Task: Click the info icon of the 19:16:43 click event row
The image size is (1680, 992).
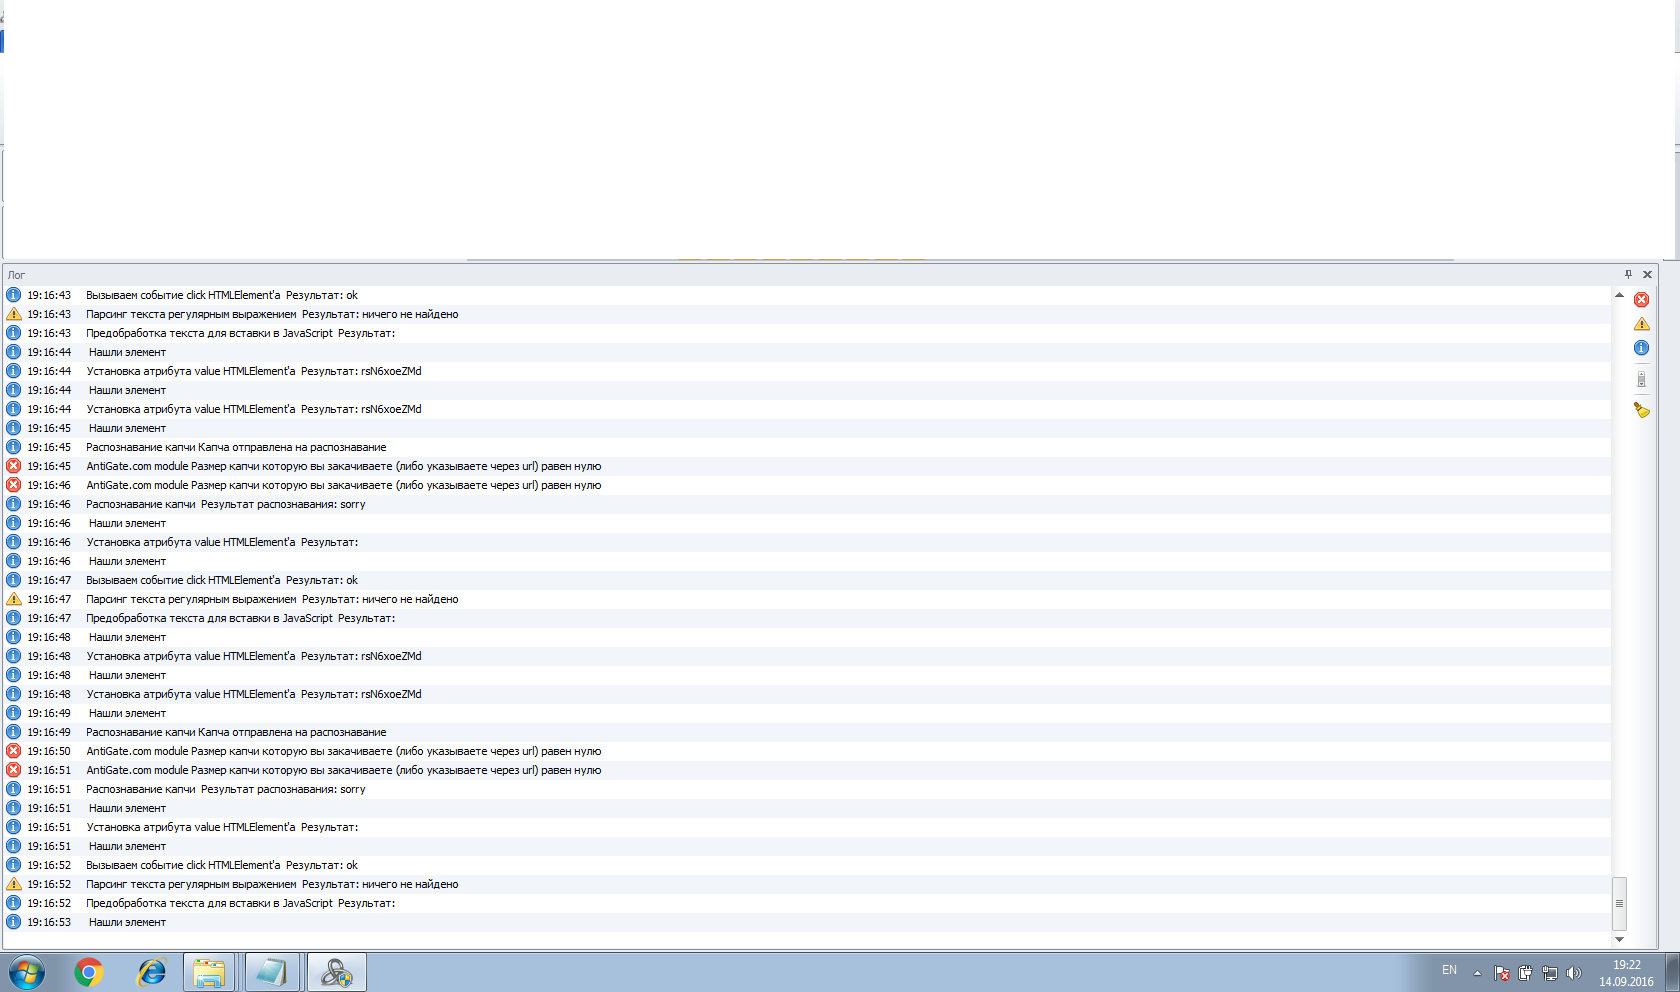Action: [14, 295]
